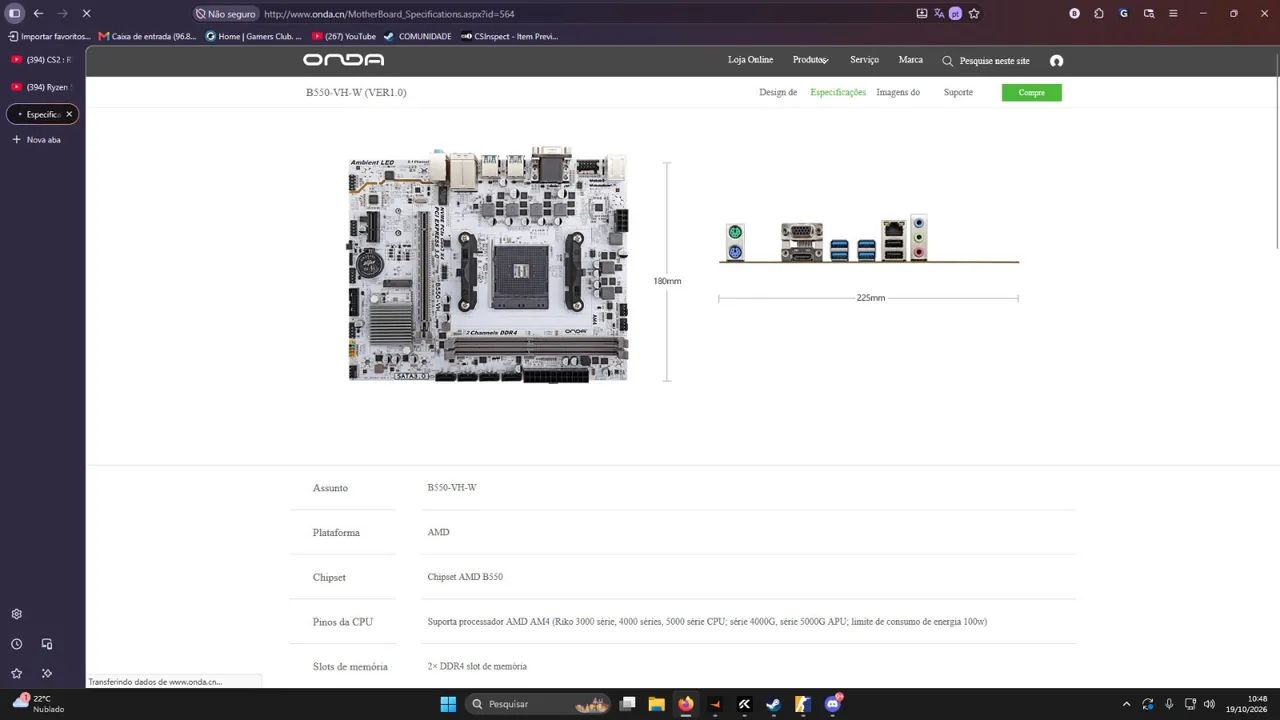Image resolution: width=1280 pixels, height=720 pixels.
Task: Open the Suporte section link
Action: coord(958,92)
